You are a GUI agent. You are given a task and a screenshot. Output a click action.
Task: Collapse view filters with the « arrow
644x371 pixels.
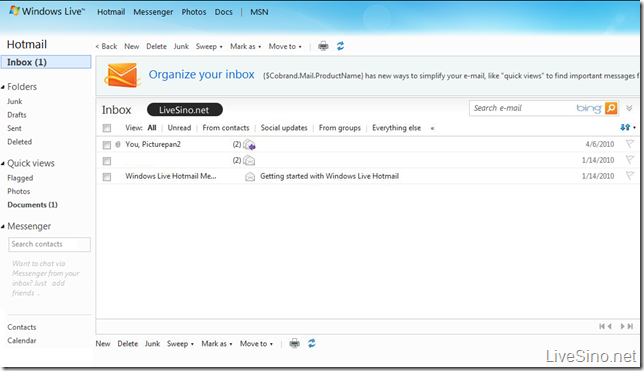tap(432, 128)
